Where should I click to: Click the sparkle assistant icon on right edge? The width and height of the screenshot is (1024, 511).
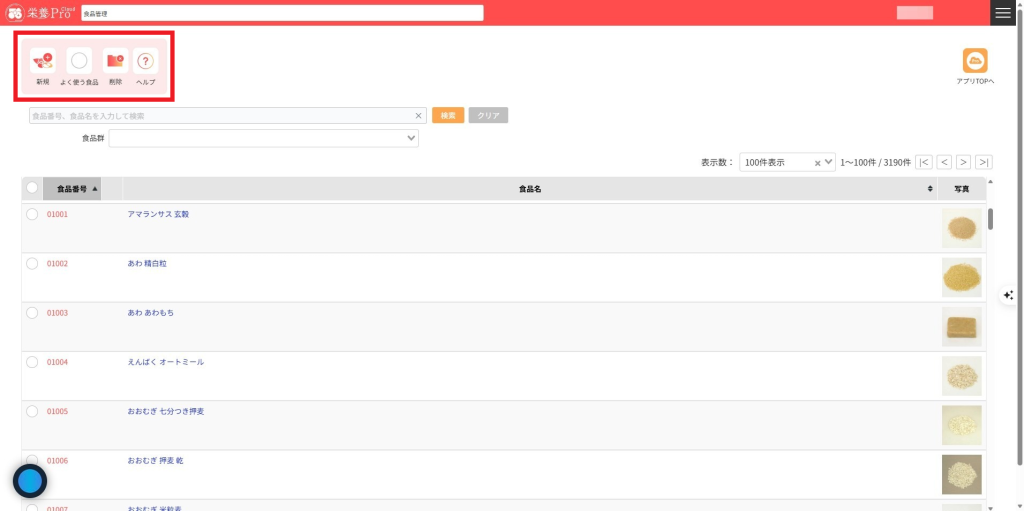[x=1008, y=295]
